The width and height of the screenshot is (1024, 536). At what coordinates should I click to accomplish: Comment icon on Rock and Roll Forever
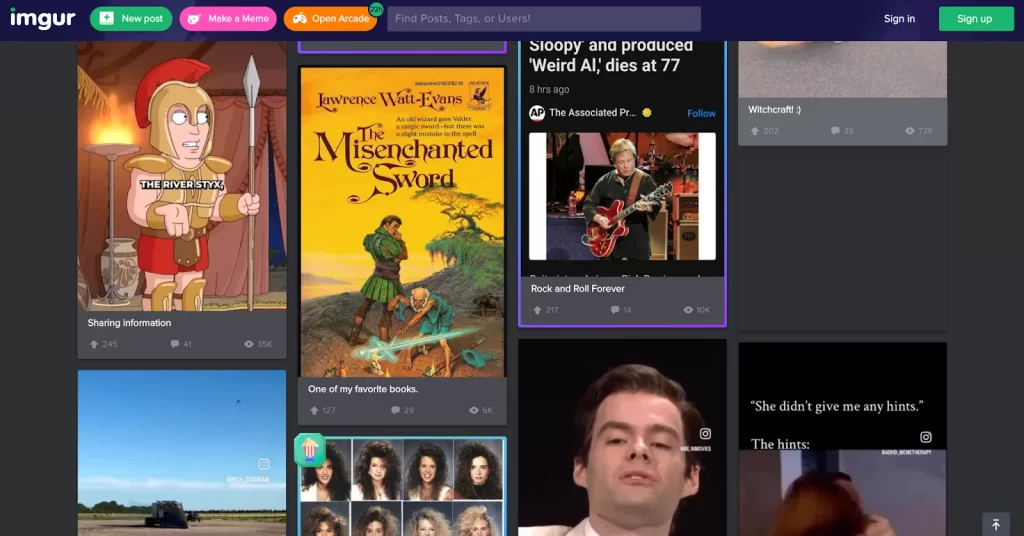(x=615, y=310)
